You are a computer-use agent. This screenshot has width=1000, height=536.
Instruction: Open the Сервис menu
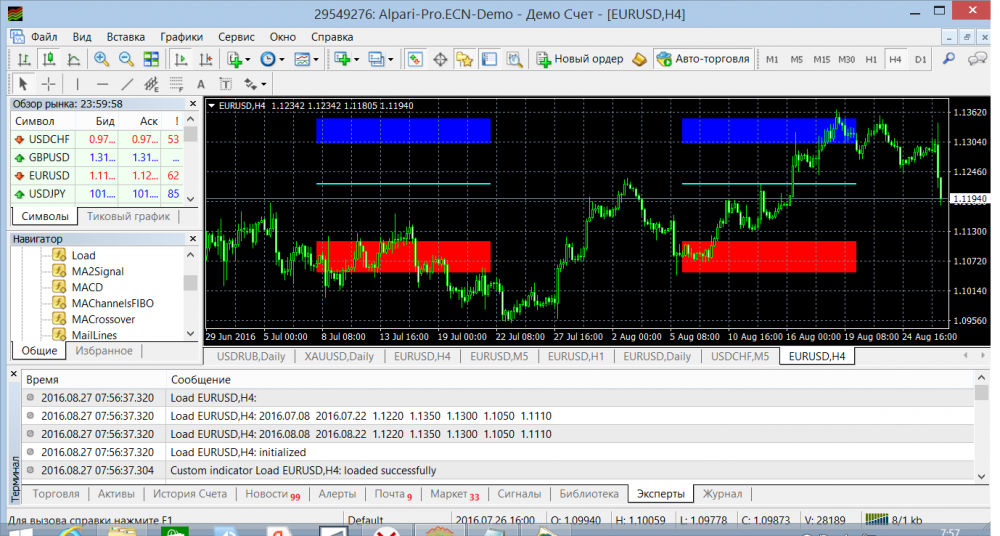236,37
